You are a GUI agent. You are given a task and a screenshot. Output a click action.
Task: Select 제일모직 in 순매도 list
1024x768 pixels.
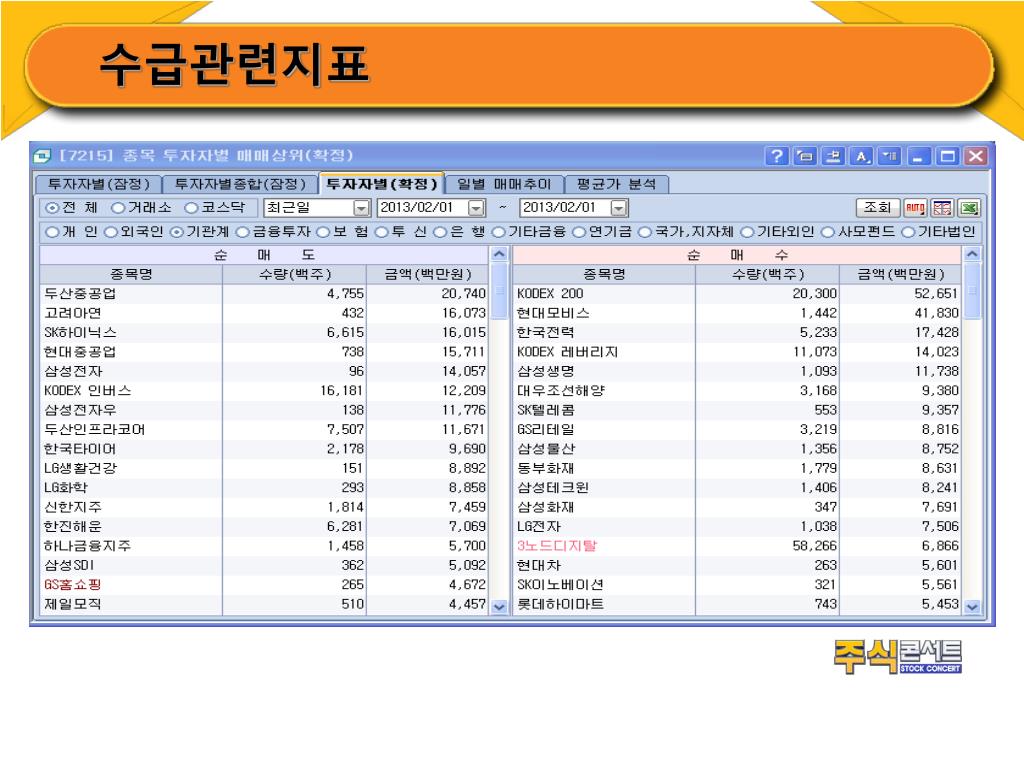(x=264, y=604)
